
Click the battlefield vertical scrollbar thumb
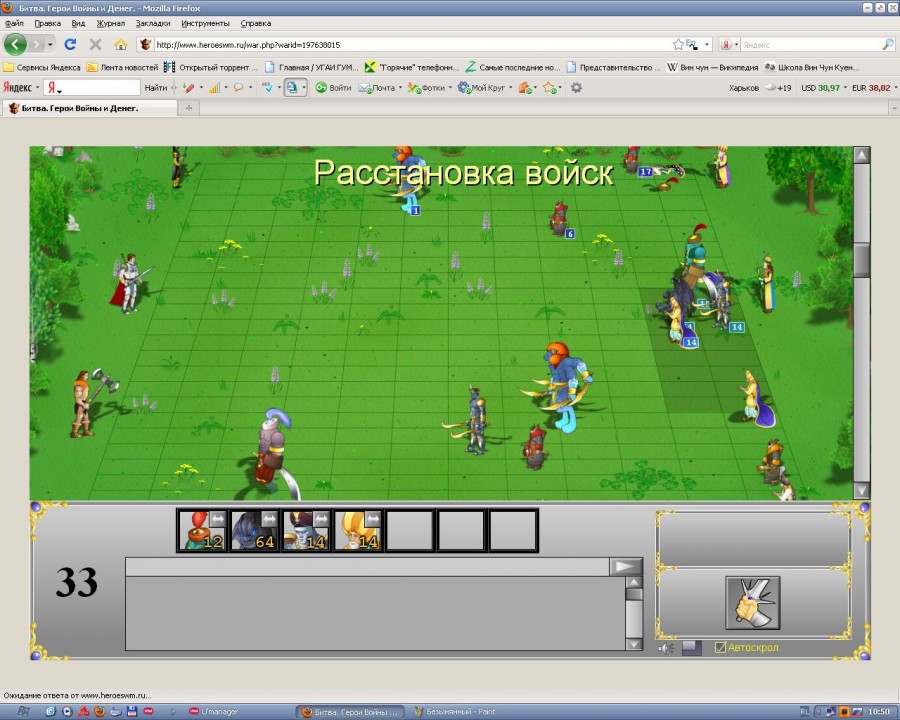click(x=862, y=259)
